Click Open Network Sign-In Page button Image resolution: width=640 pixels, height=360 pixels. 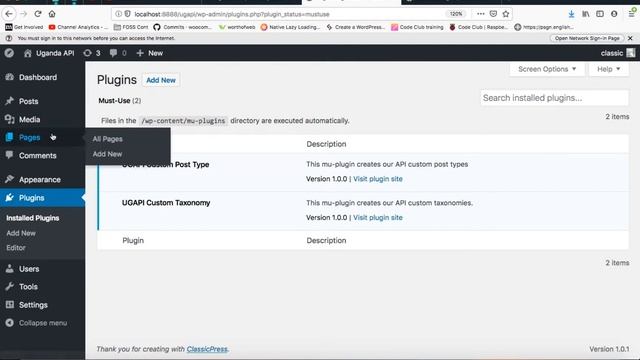[x=587, y=38]
